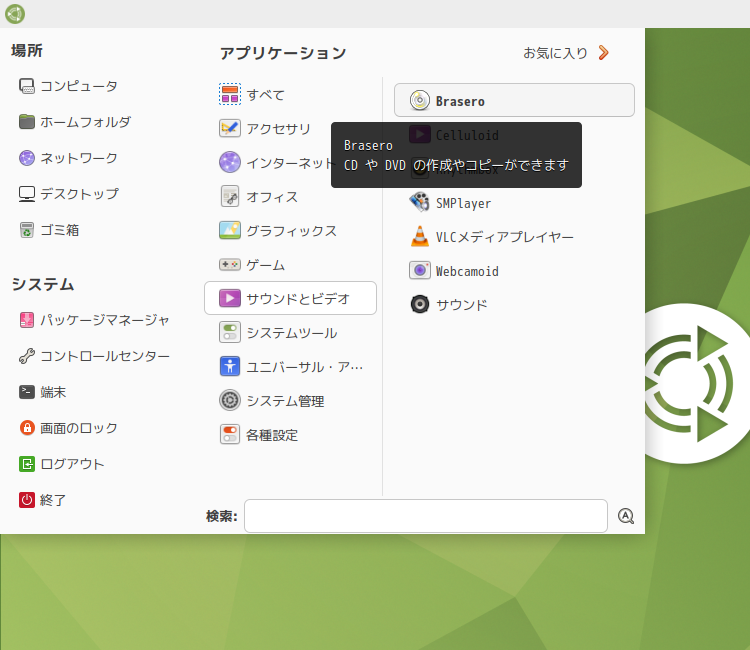
Task: Click the Ubuntu MATE menu logo
Action: coord(15,14)
